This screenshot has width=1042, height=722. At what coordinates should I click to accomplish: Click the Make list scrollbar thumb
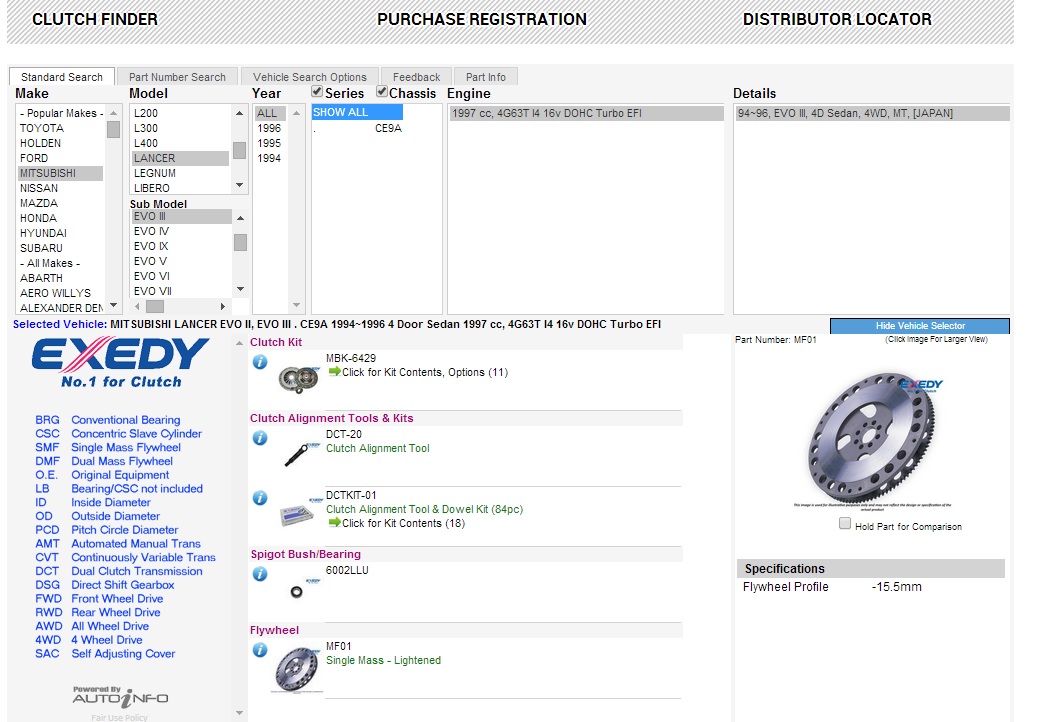[x=114, y=129]
